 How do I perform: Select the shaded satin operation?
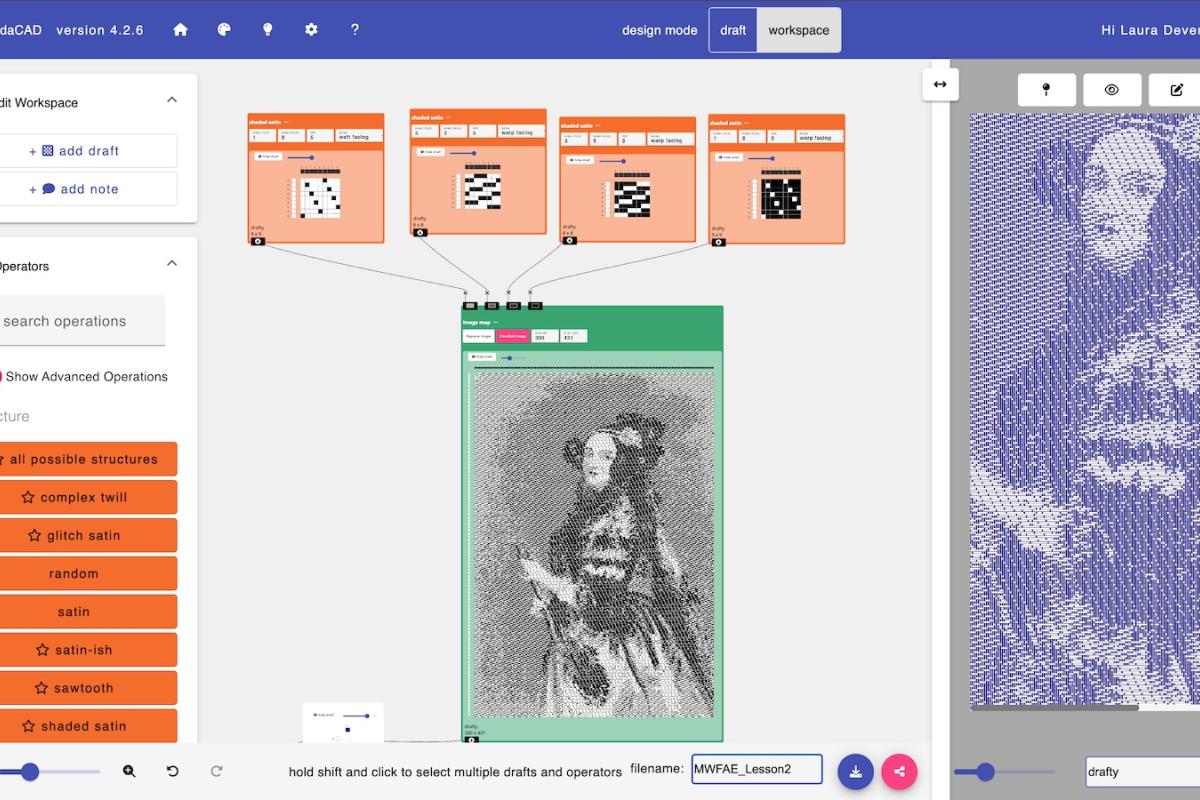pos(90,725)
